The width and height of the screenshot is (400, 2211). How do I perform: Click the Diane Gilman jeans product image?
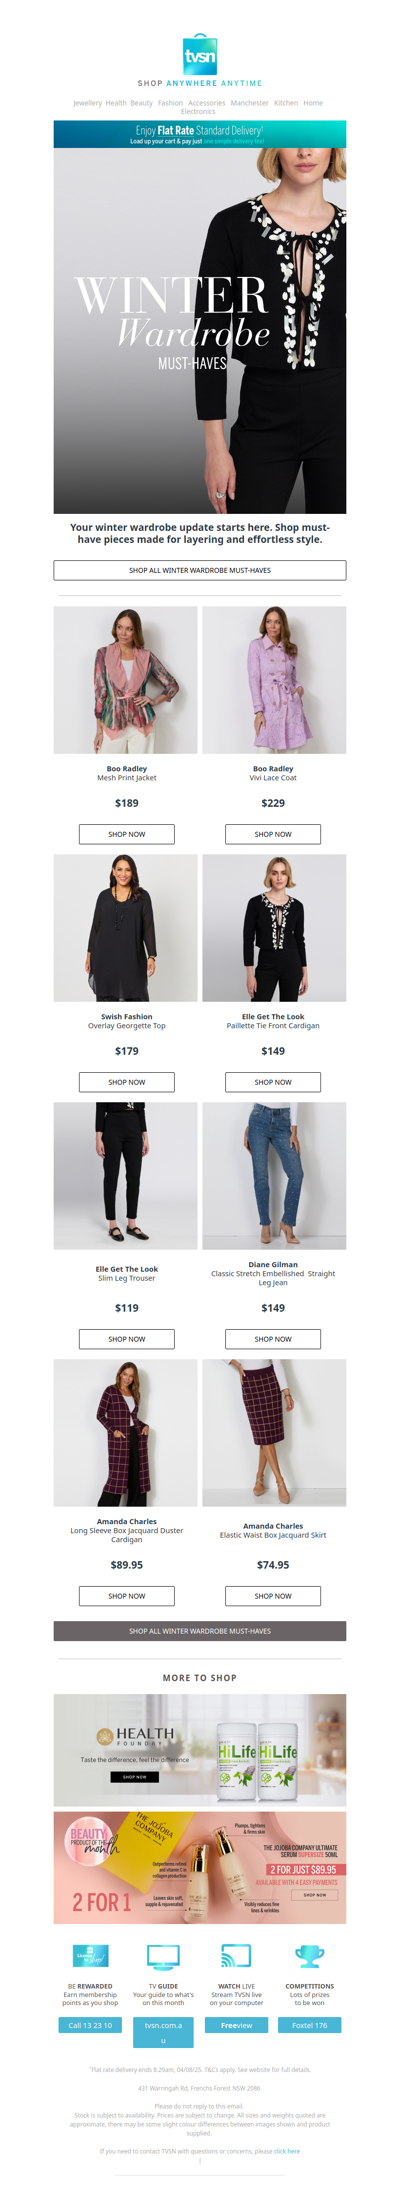[x=274, y=1176]
